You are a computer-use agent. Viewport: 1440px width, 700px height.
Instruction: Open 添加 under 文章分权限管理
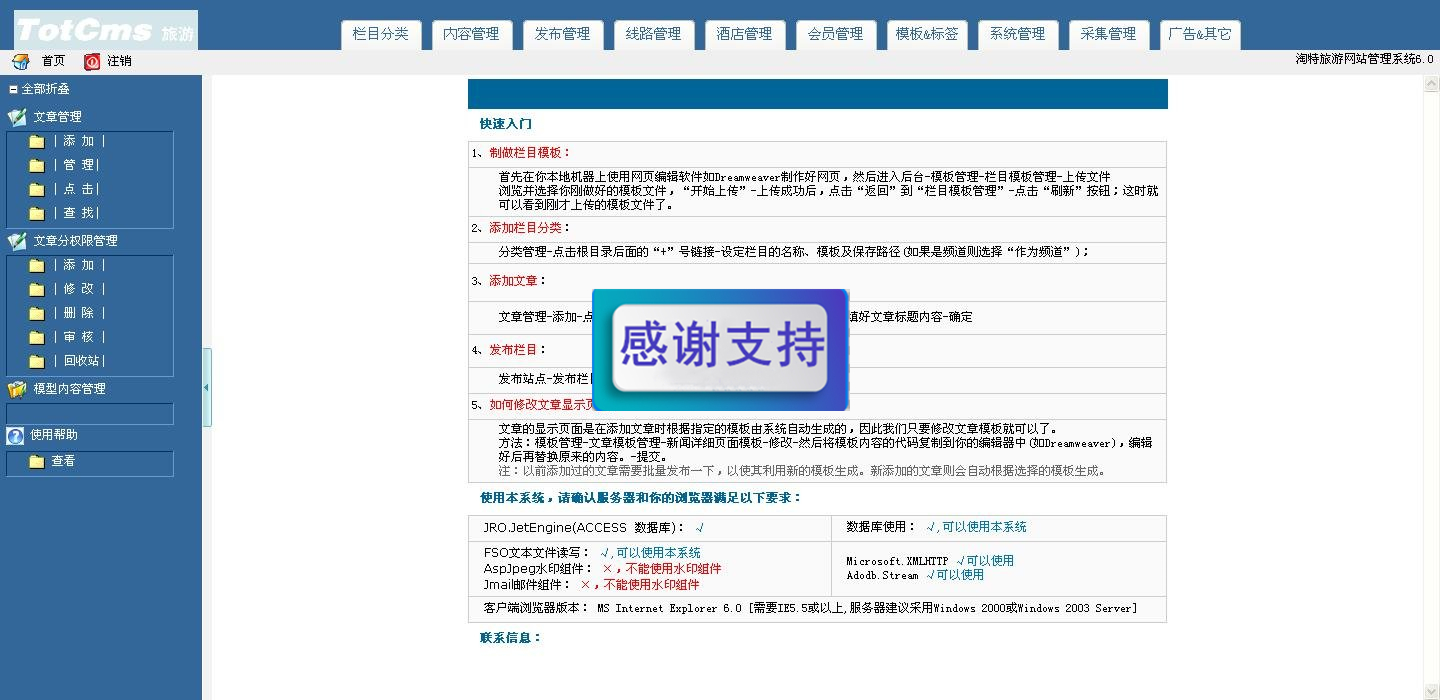click(79, 265)
